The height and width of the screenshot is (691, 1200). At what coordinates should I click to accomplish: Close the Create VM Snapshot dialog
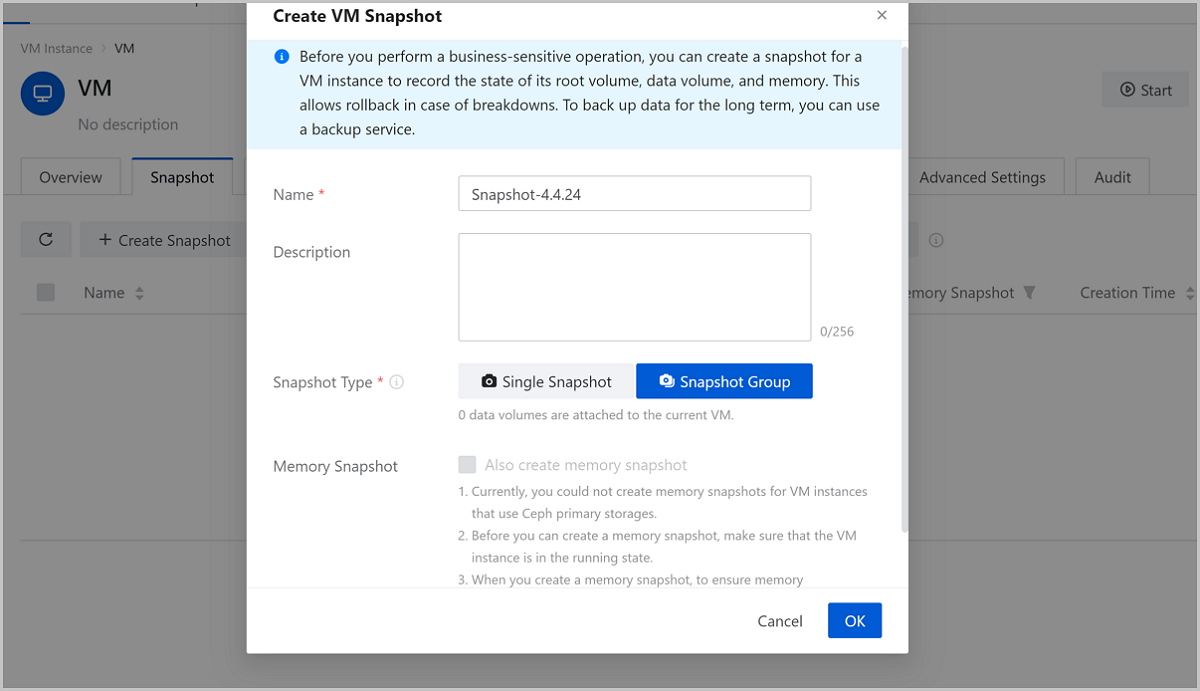point(881,15)
